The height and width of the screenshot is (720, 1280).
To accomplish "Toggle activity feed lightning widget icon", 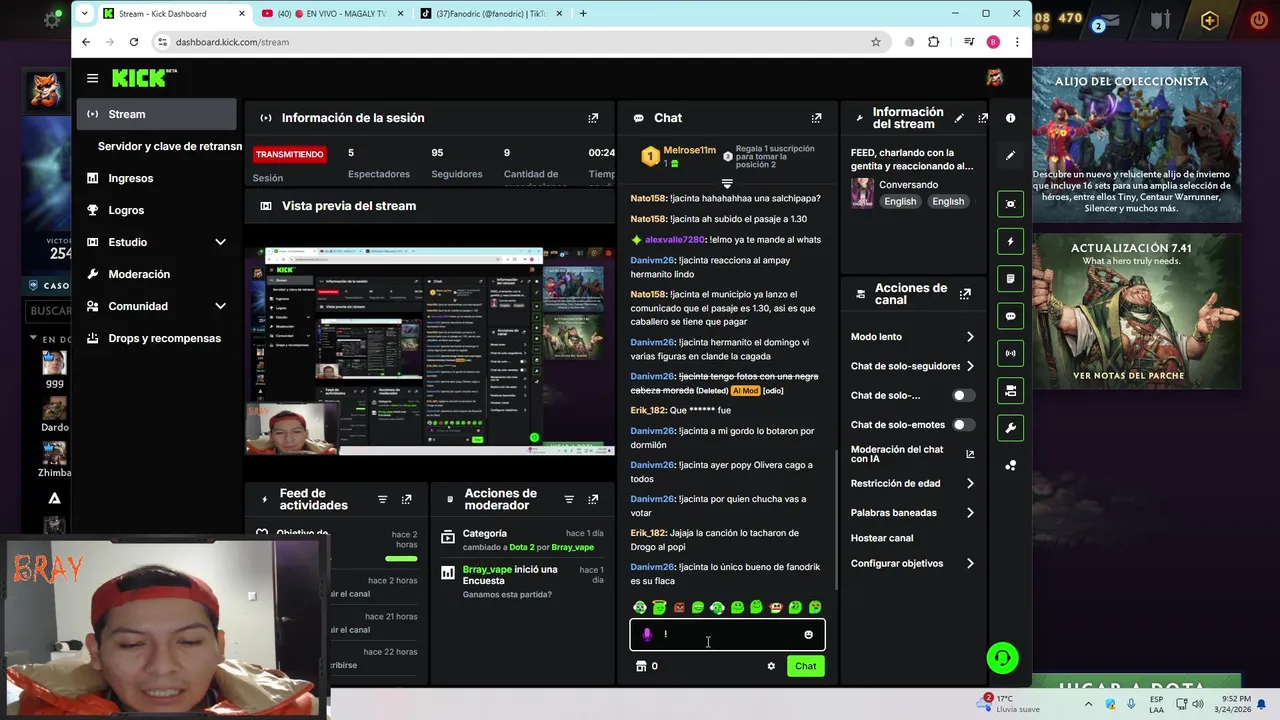I will (x=1010, y=241).
